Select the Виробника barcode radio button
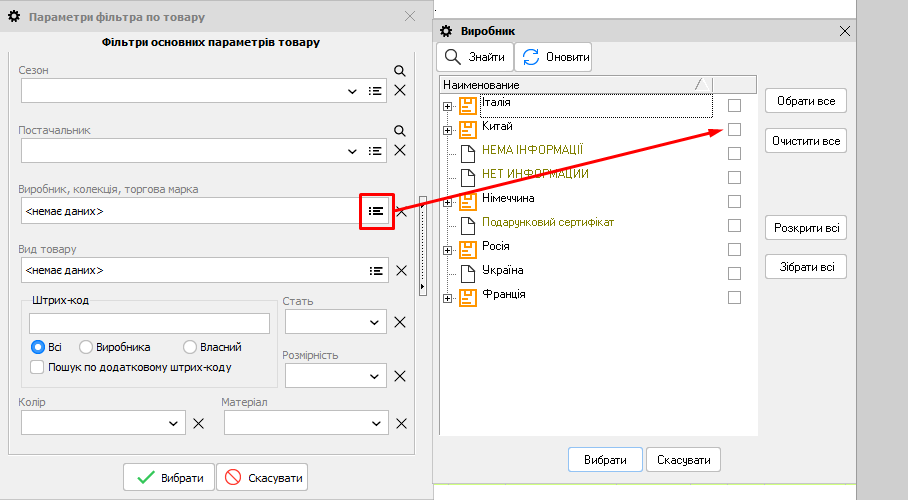Image resolution: width=908 pixels, height=500 pixels. click(x=86, y=347)
